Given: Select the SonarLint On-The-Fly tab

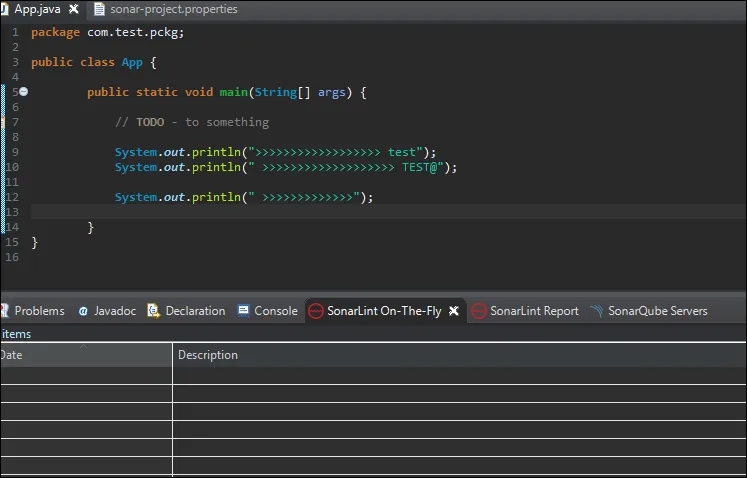Looking at the screenshot, I should tap(384, 311).
